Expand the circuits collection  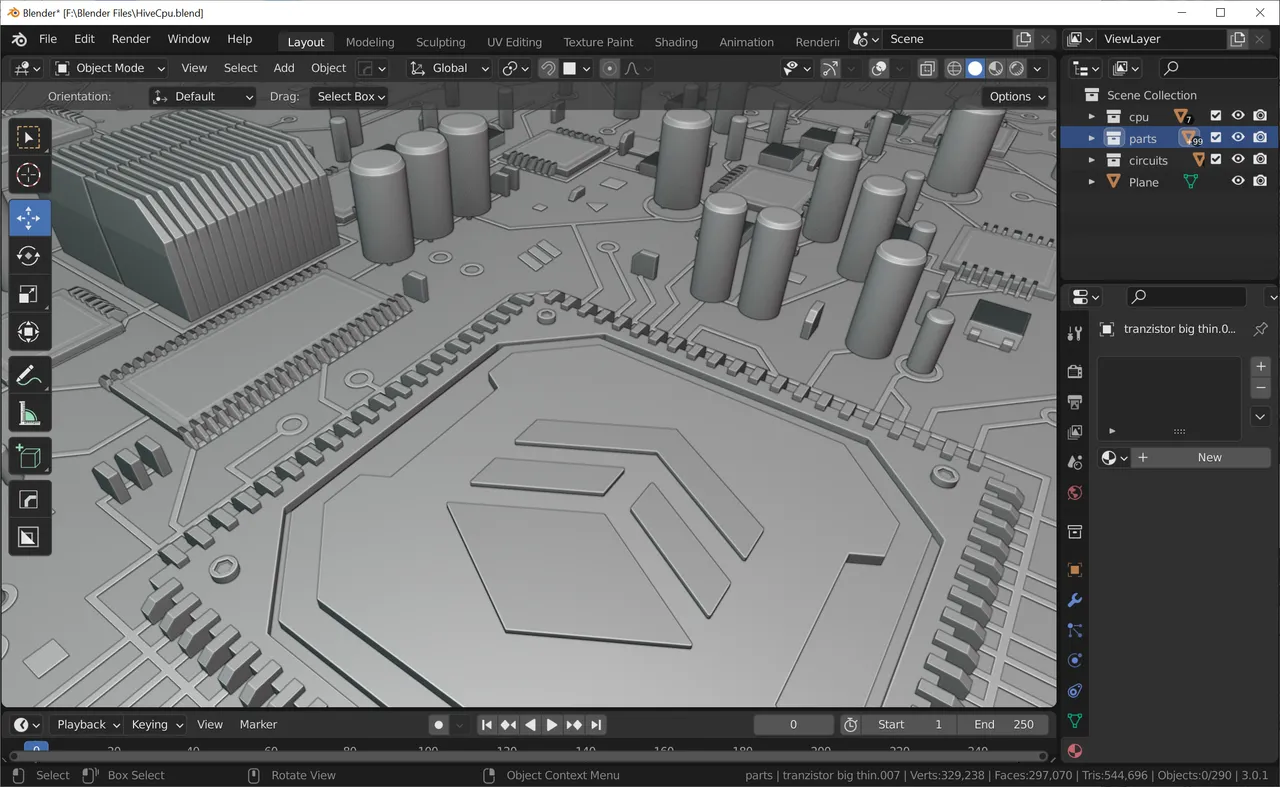click(1091, 160)
